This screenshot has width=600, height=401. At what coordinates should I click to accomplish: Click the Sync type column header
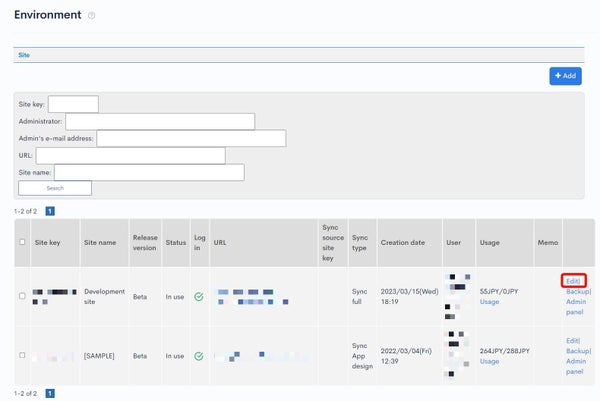[x=360, y=243]
